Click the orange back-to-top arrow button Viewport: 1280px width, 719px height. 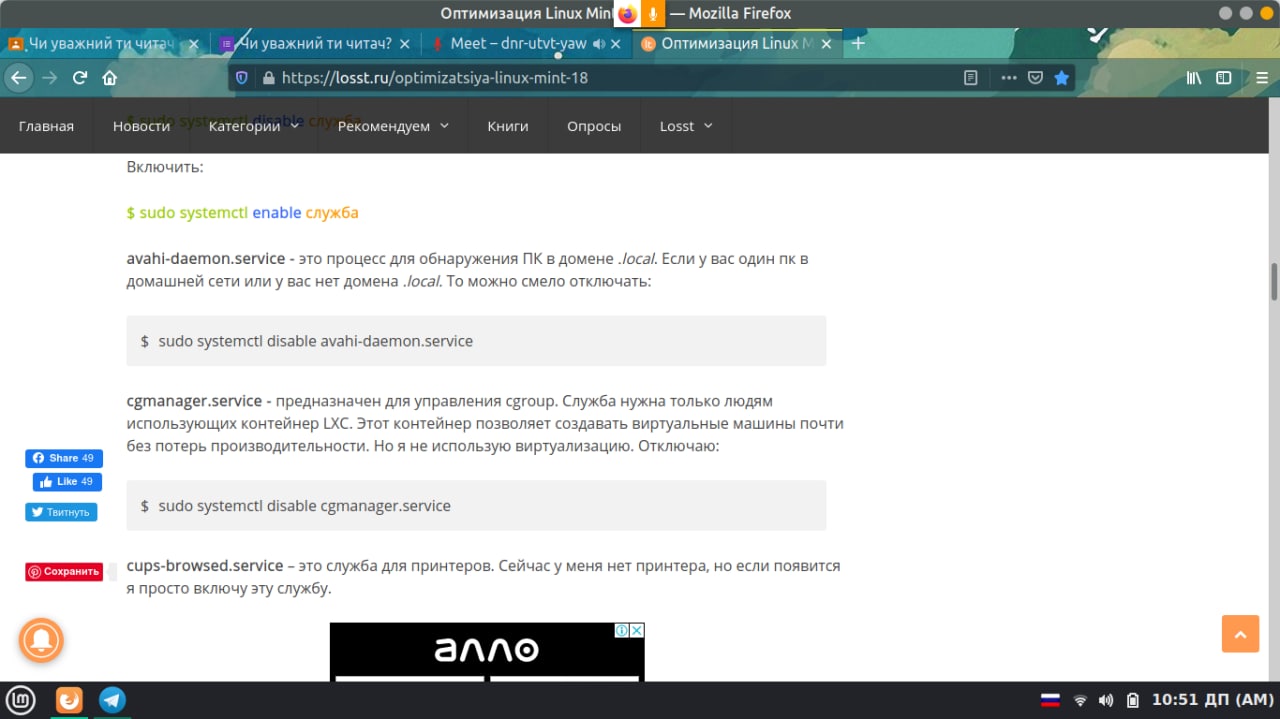[x=1240, y=634]
